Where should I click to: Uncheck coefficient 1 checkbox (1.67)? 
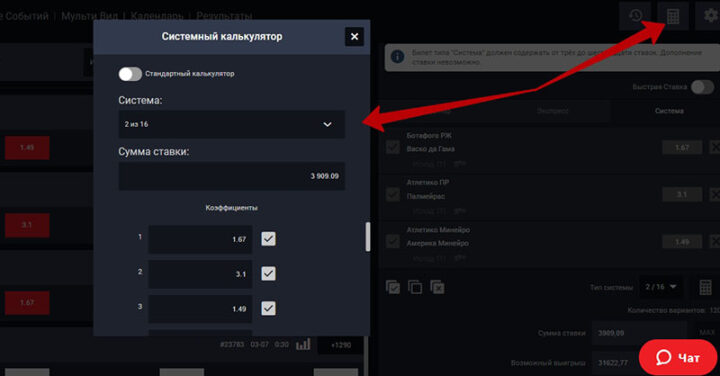pyautogui.click(x=269, y=239)
